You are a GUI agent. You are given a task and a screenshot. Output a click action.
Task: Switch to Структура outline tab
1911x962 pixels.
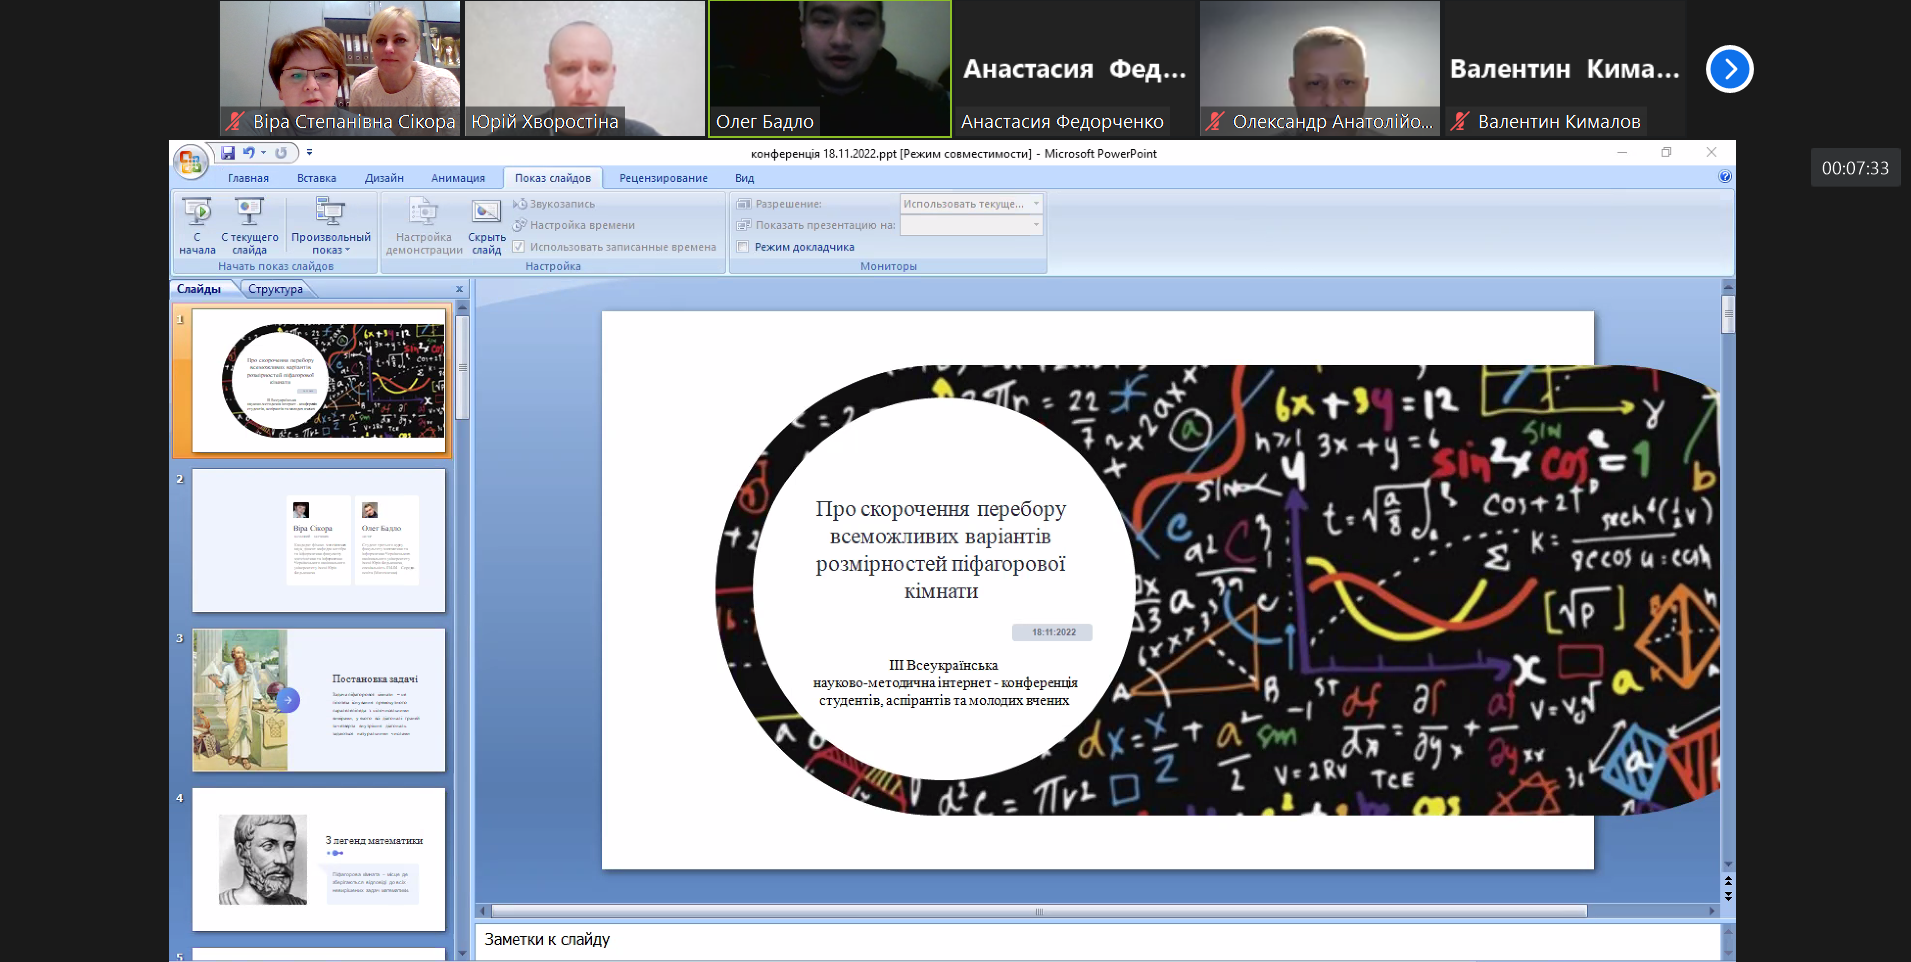pos(276,289)
